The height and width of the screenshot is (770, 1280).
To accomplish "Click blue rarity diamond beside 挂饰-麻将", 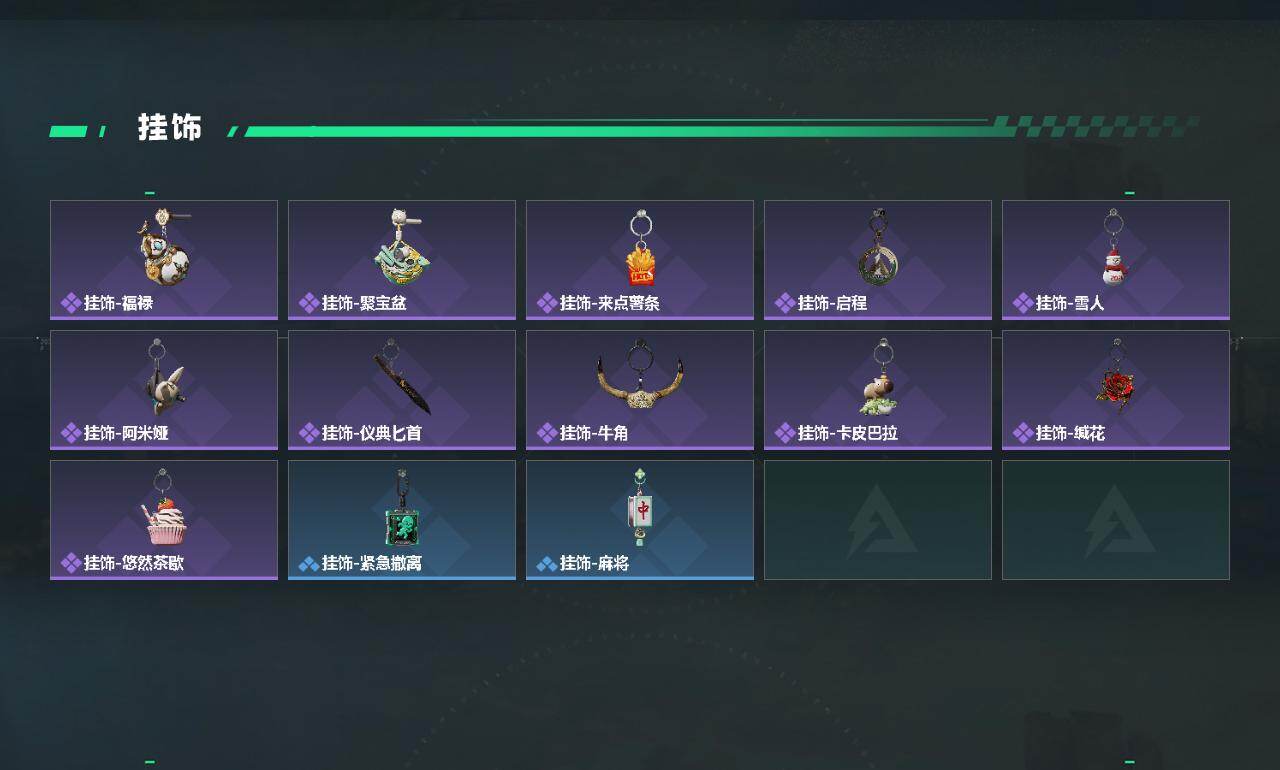I will (546, 563).
